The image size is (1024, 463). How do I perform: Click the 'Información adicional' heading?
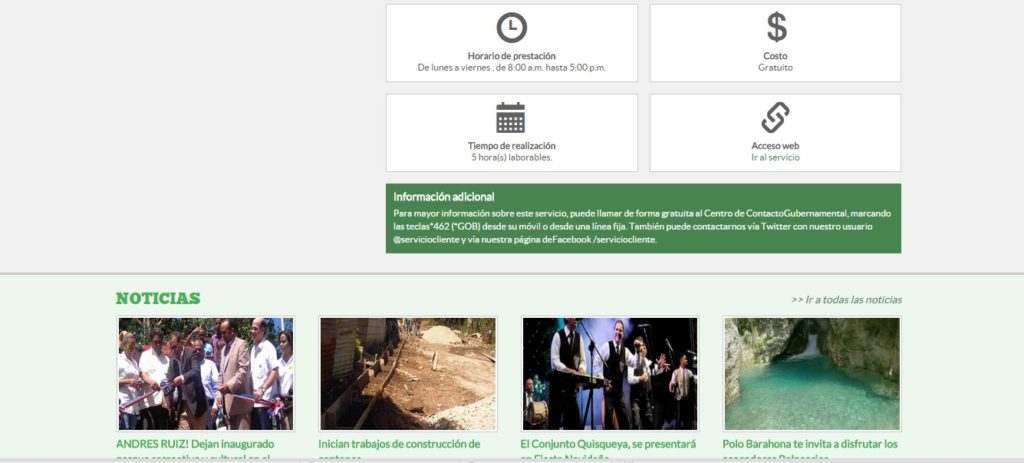click(x=443, y=197)
